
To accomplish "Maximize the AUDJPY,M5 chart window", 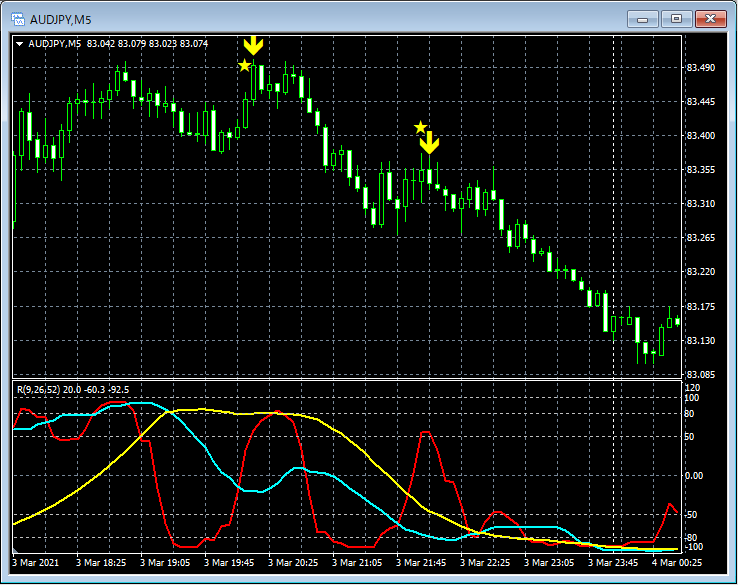I will coord(676,19).
